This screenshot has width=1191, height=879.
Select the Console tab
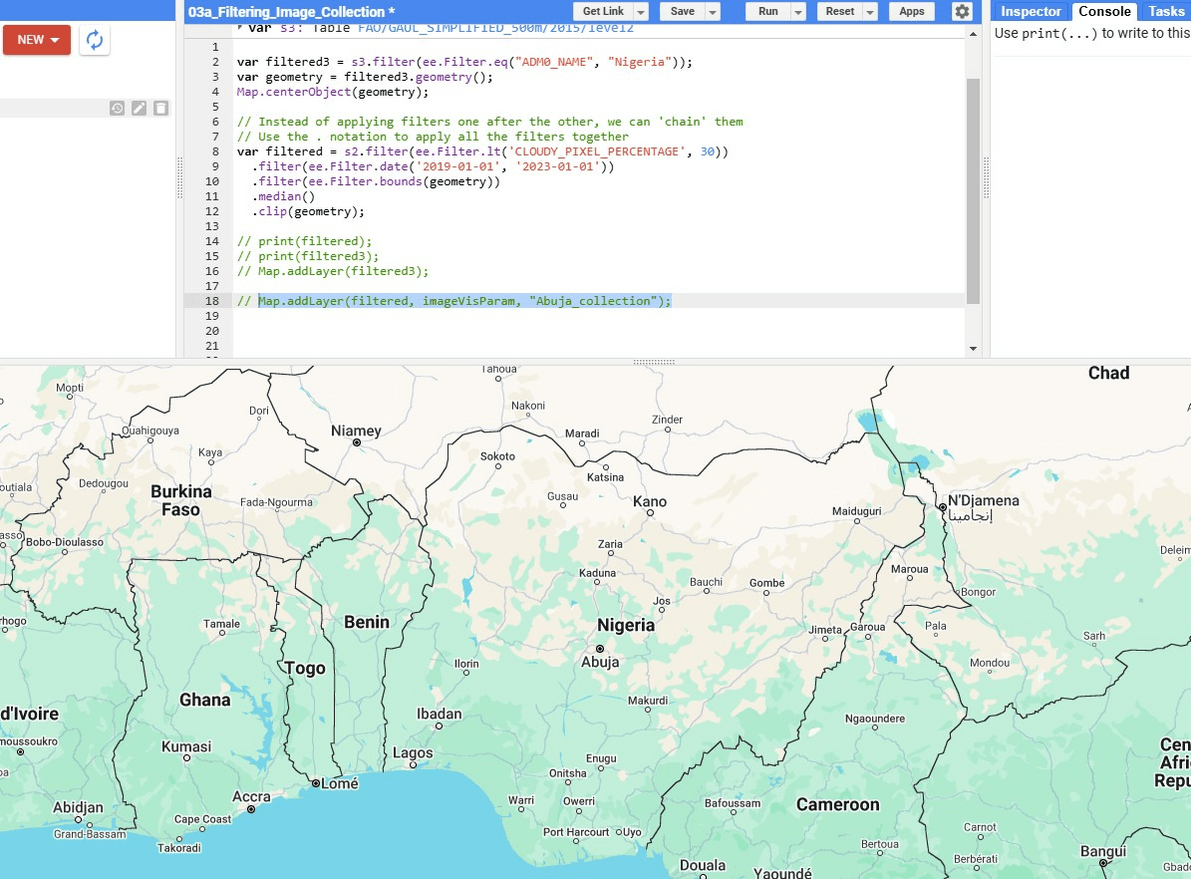pyautogui.click(x=1104, y=12)
